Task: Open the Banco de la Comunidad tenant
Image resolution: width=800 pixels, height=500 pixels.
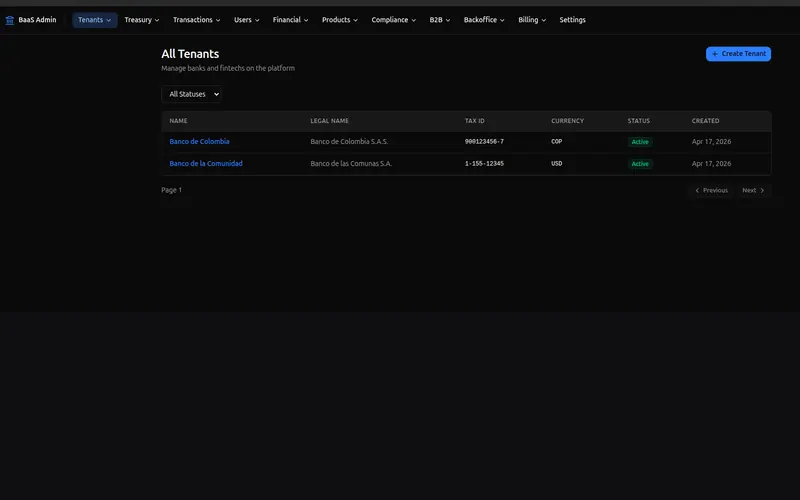Action: (x=206, y=164)
